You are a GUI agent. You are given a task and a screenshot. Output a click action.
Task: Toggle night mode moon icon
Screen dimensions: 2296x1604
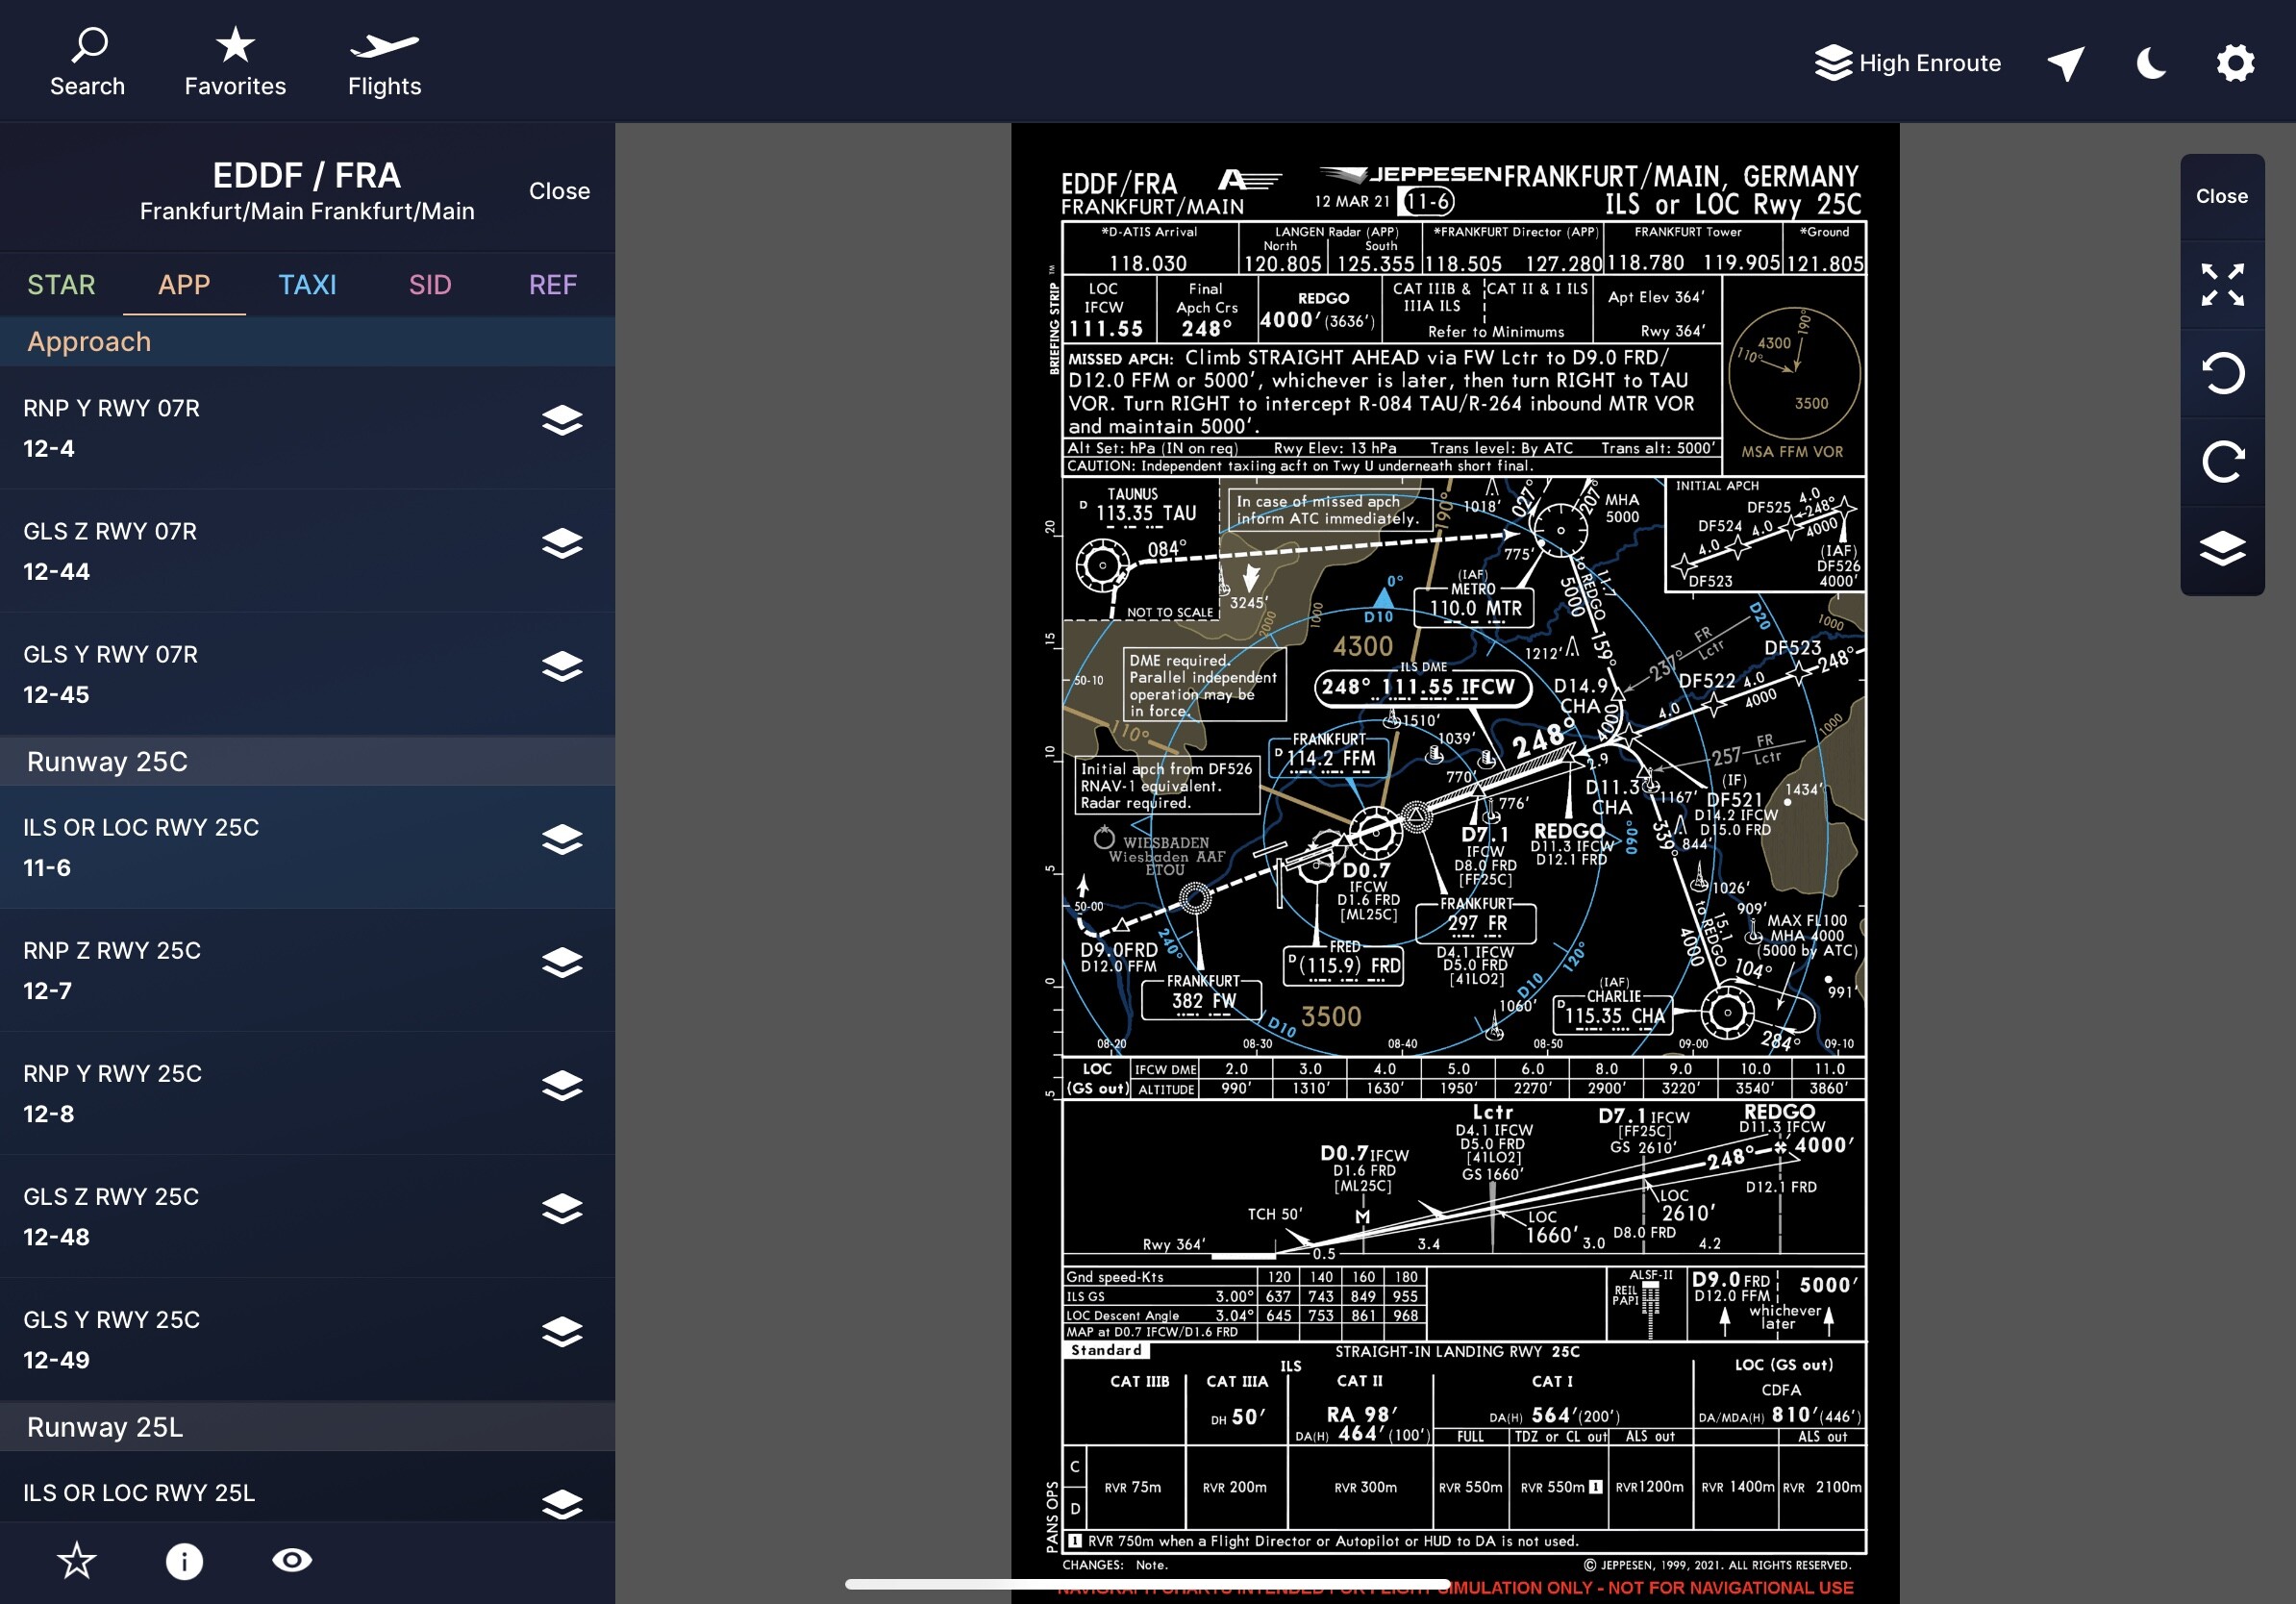pyautogui.click(x=2151, y=63)
